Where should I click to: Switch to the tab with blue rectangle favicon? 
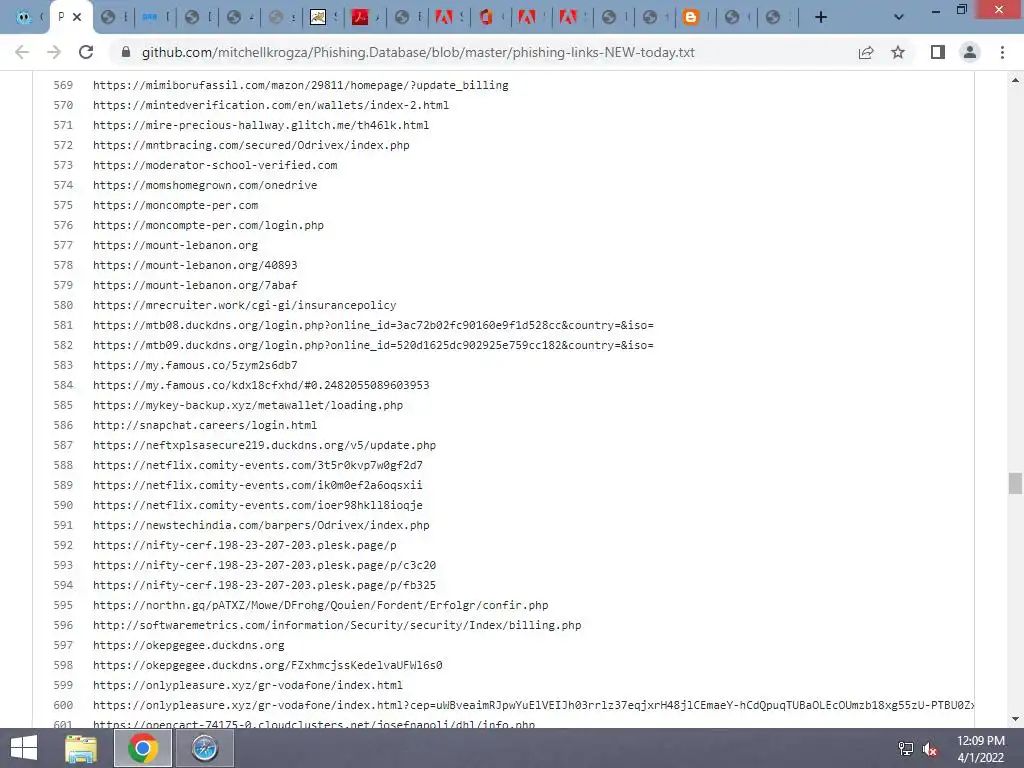point(150,18)
